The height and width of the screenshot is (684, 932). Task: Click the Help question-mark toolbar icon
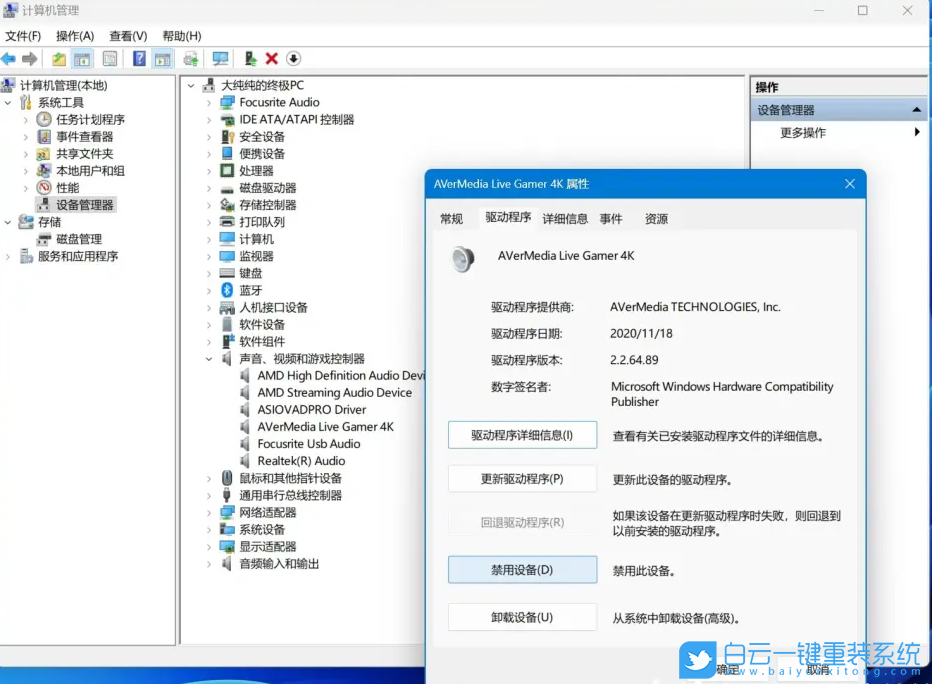[138, 58]
